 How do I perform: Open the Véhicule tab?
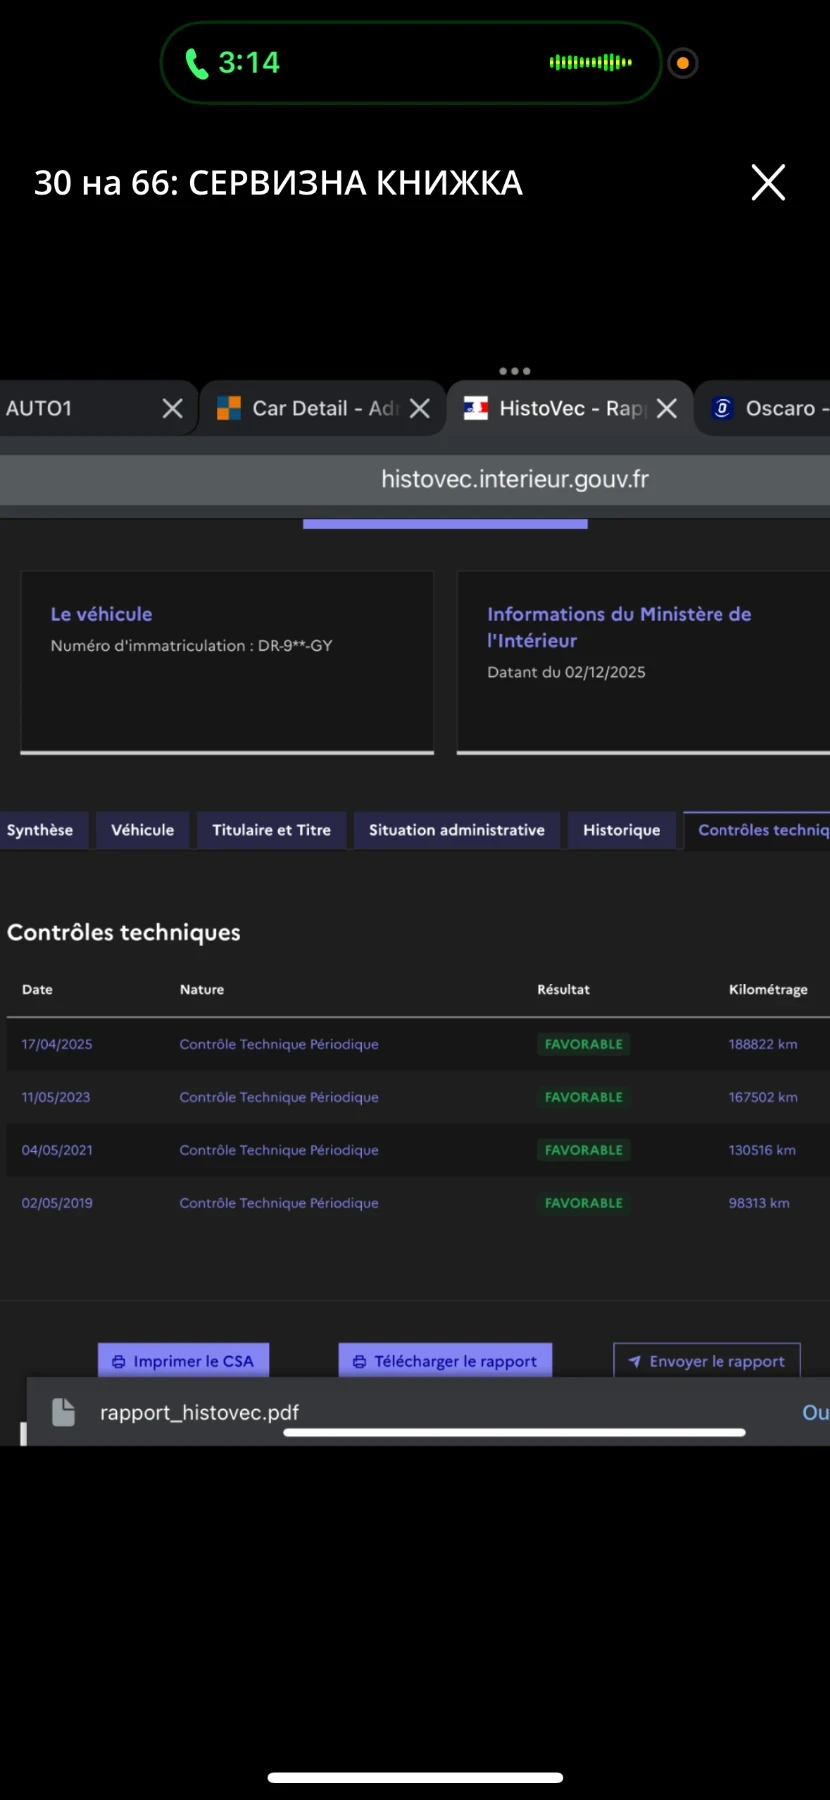pyautogui.click(x=142, y=830)
